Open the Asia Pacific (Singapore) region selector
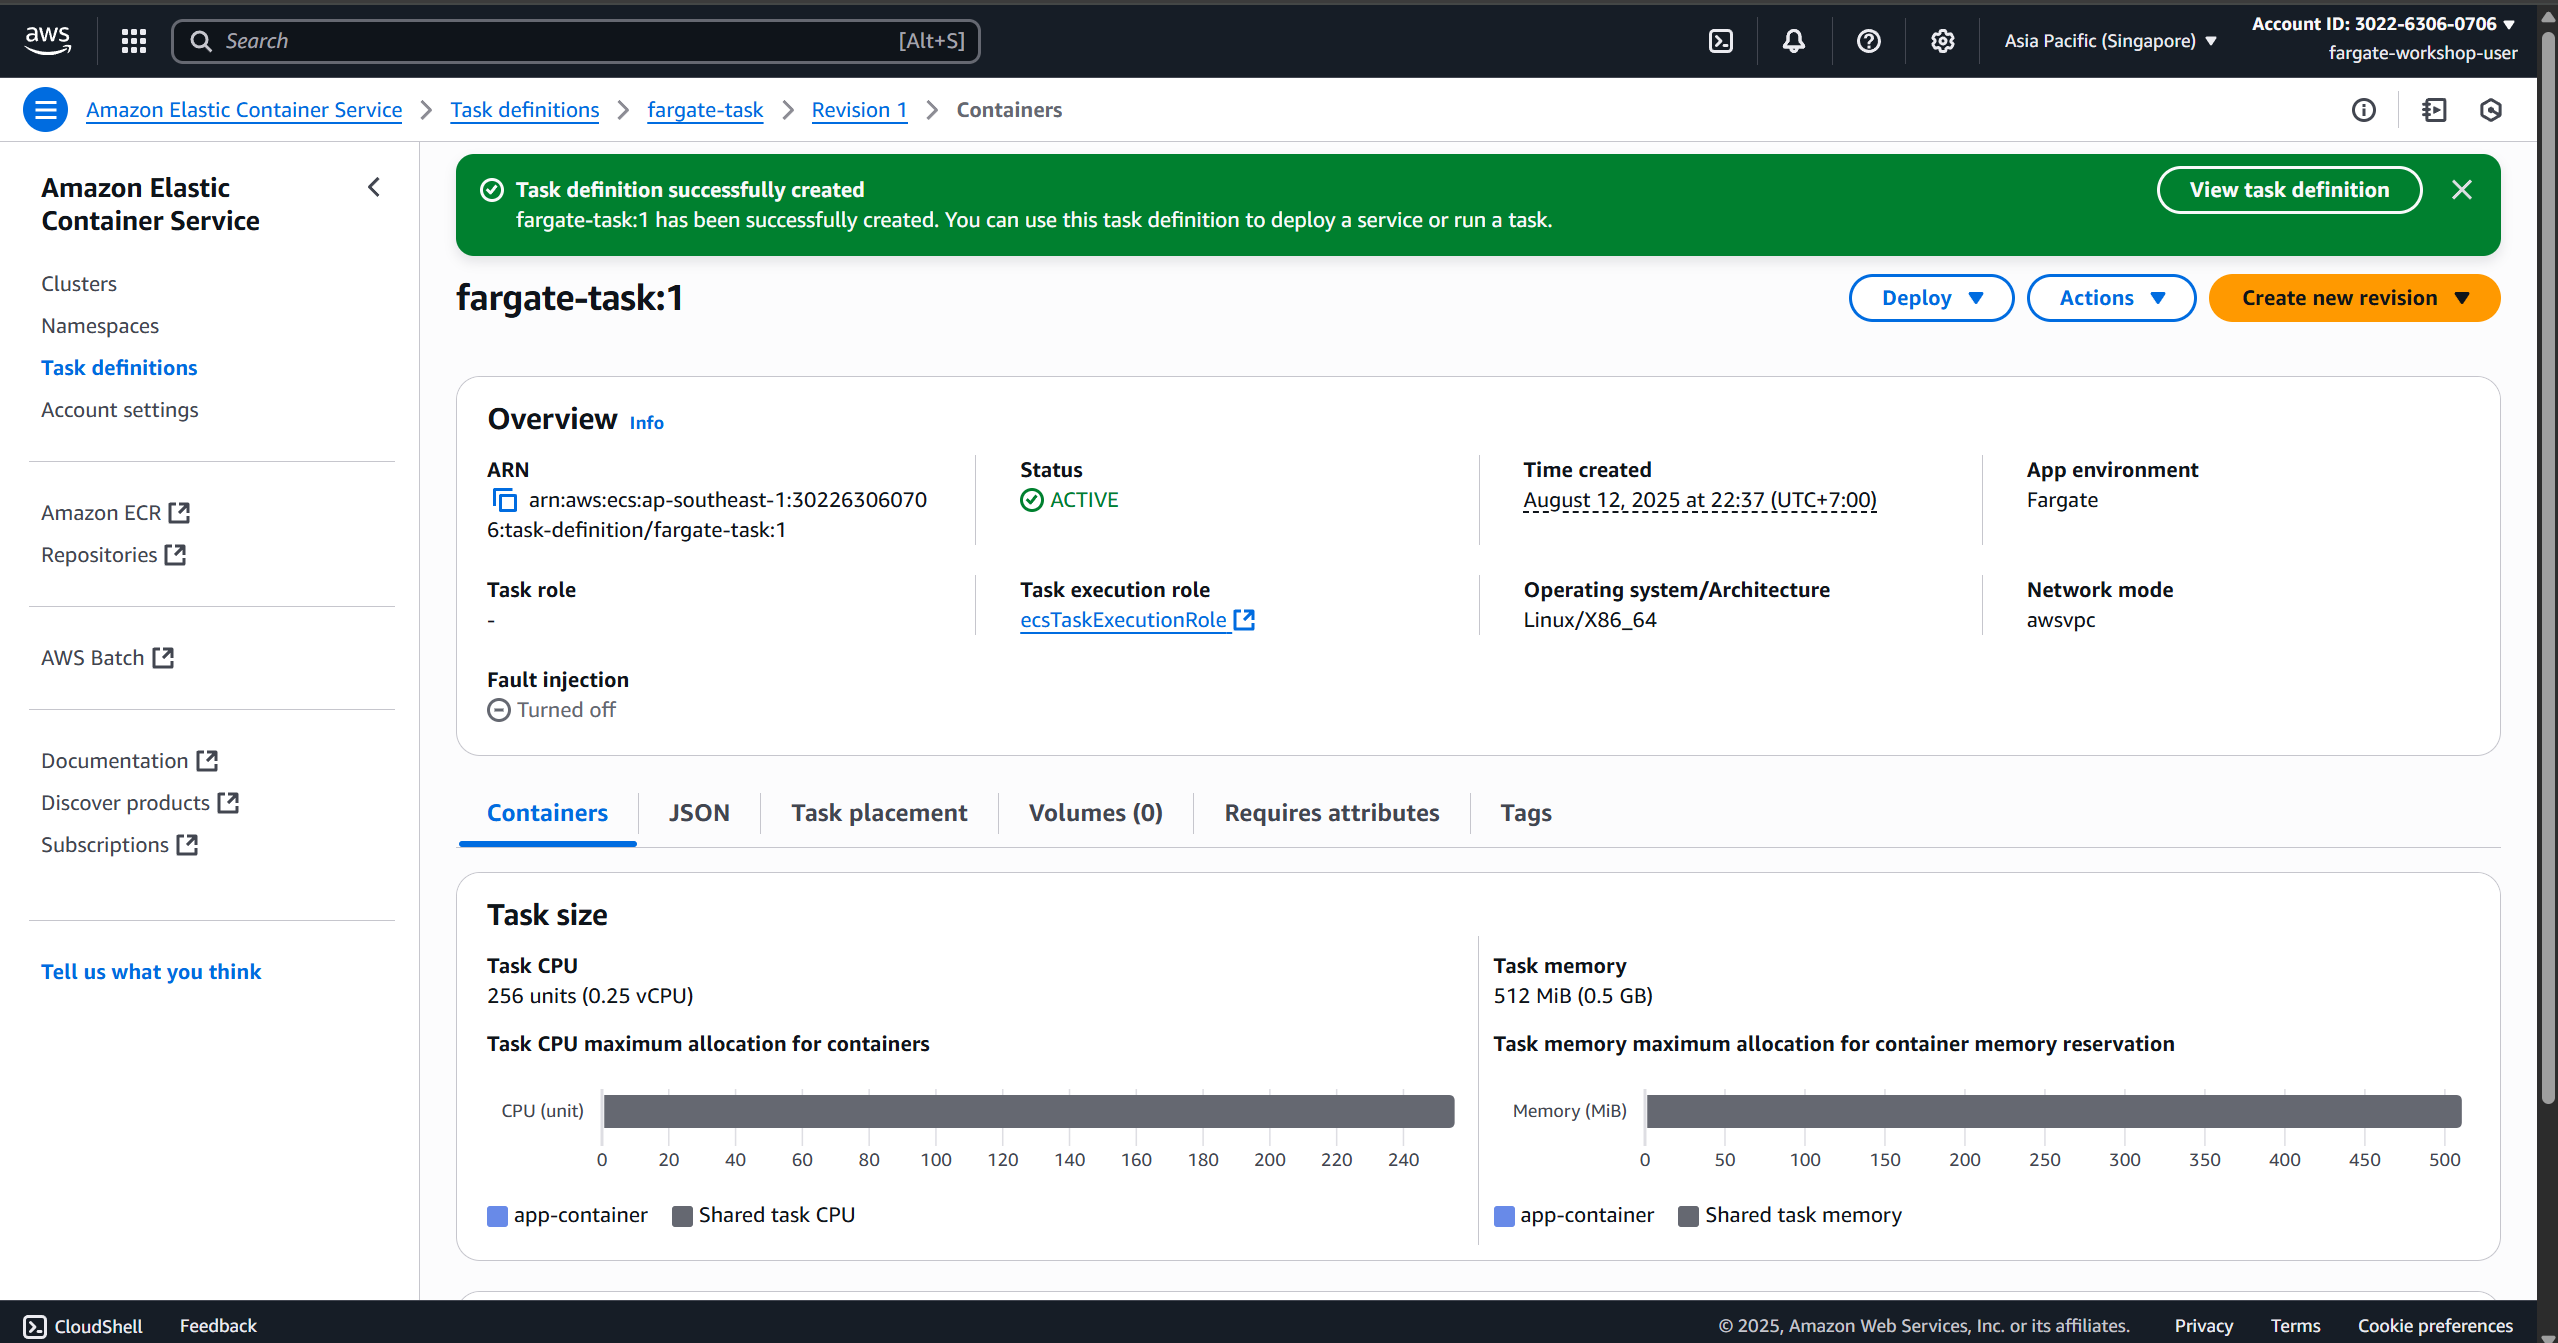 click(2111, 41)
